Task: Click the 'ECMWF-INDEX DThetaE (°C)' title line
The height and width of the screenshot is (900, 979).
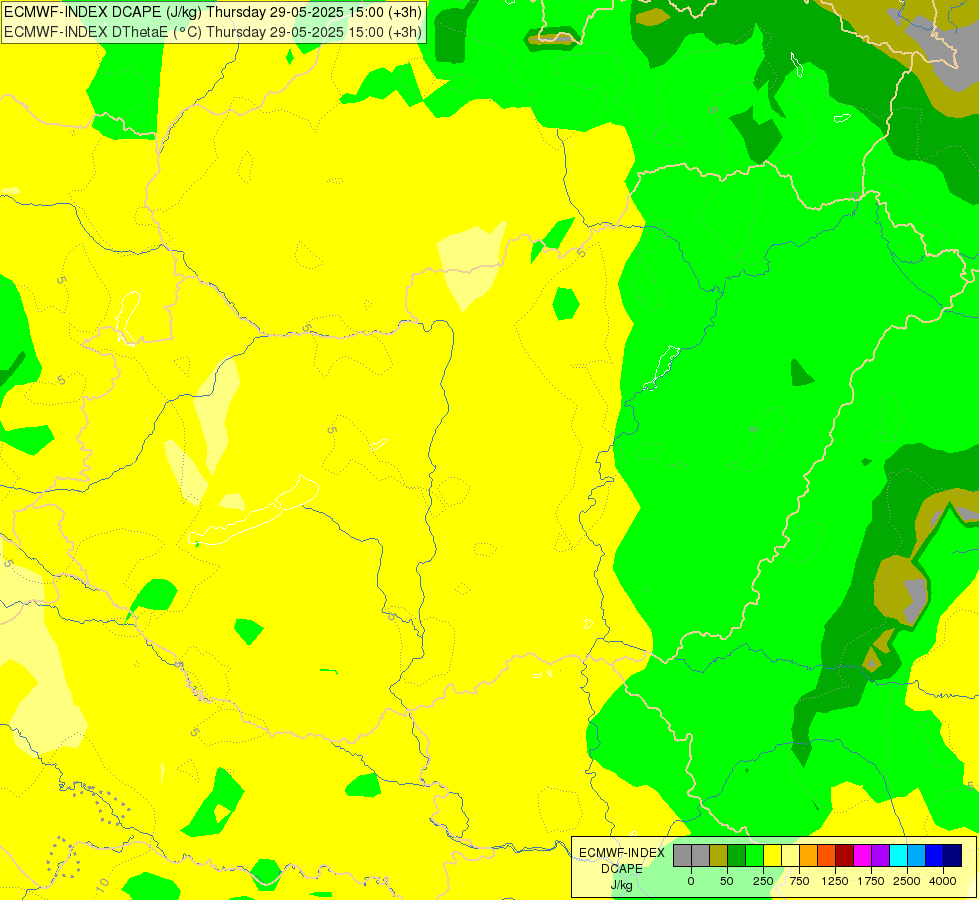Action: coord(213,32)
